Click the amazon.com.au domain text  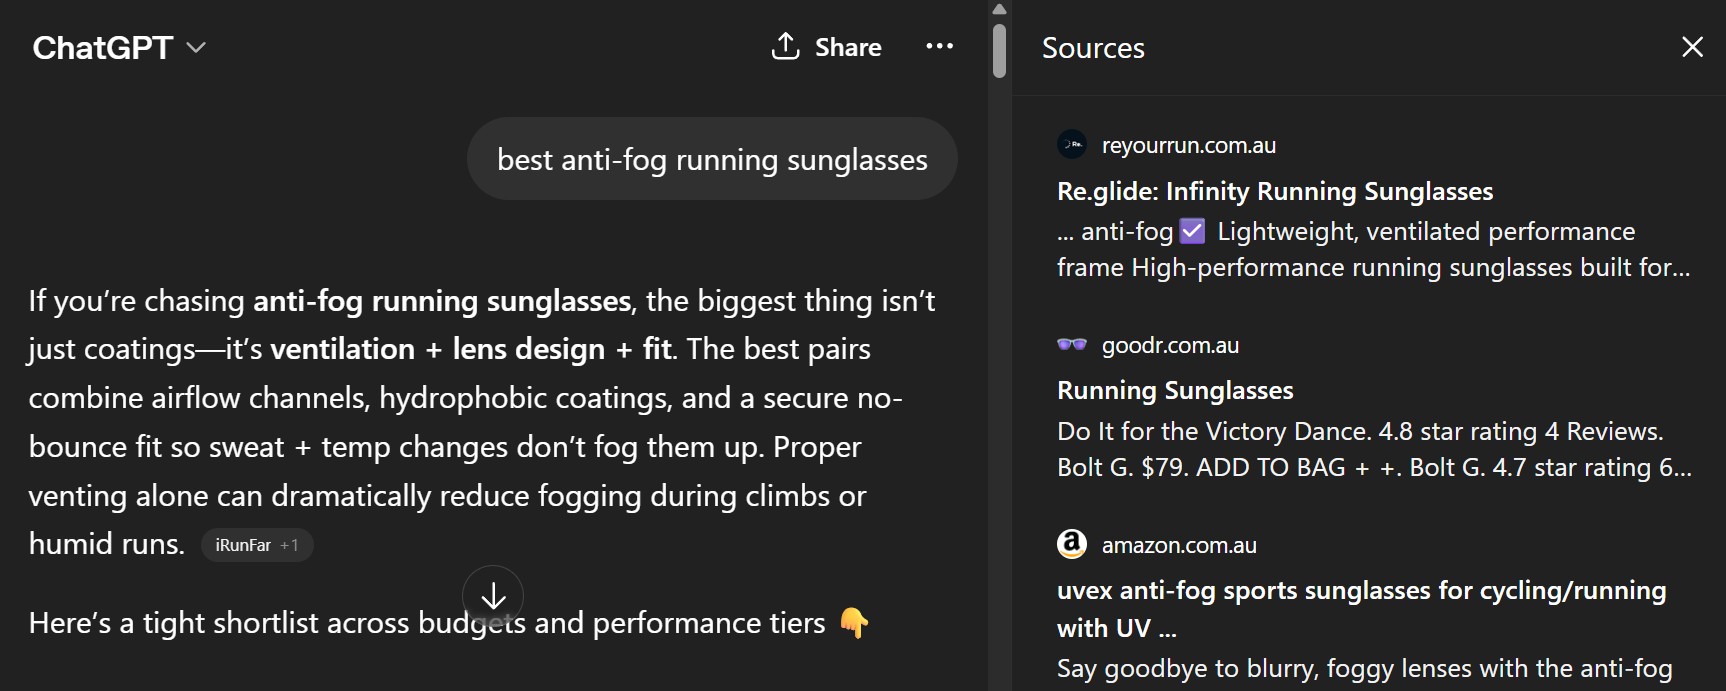click(1179, 545)
